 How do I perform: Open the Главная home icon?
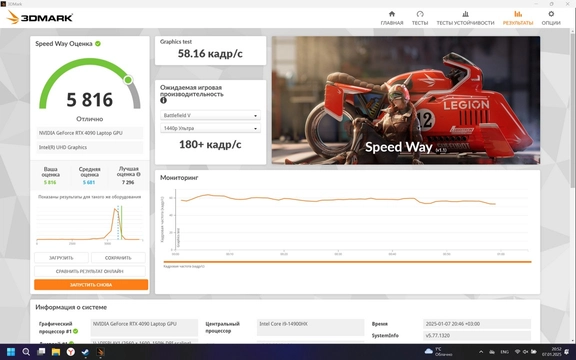pyautogui.click(x=392, y=14)
